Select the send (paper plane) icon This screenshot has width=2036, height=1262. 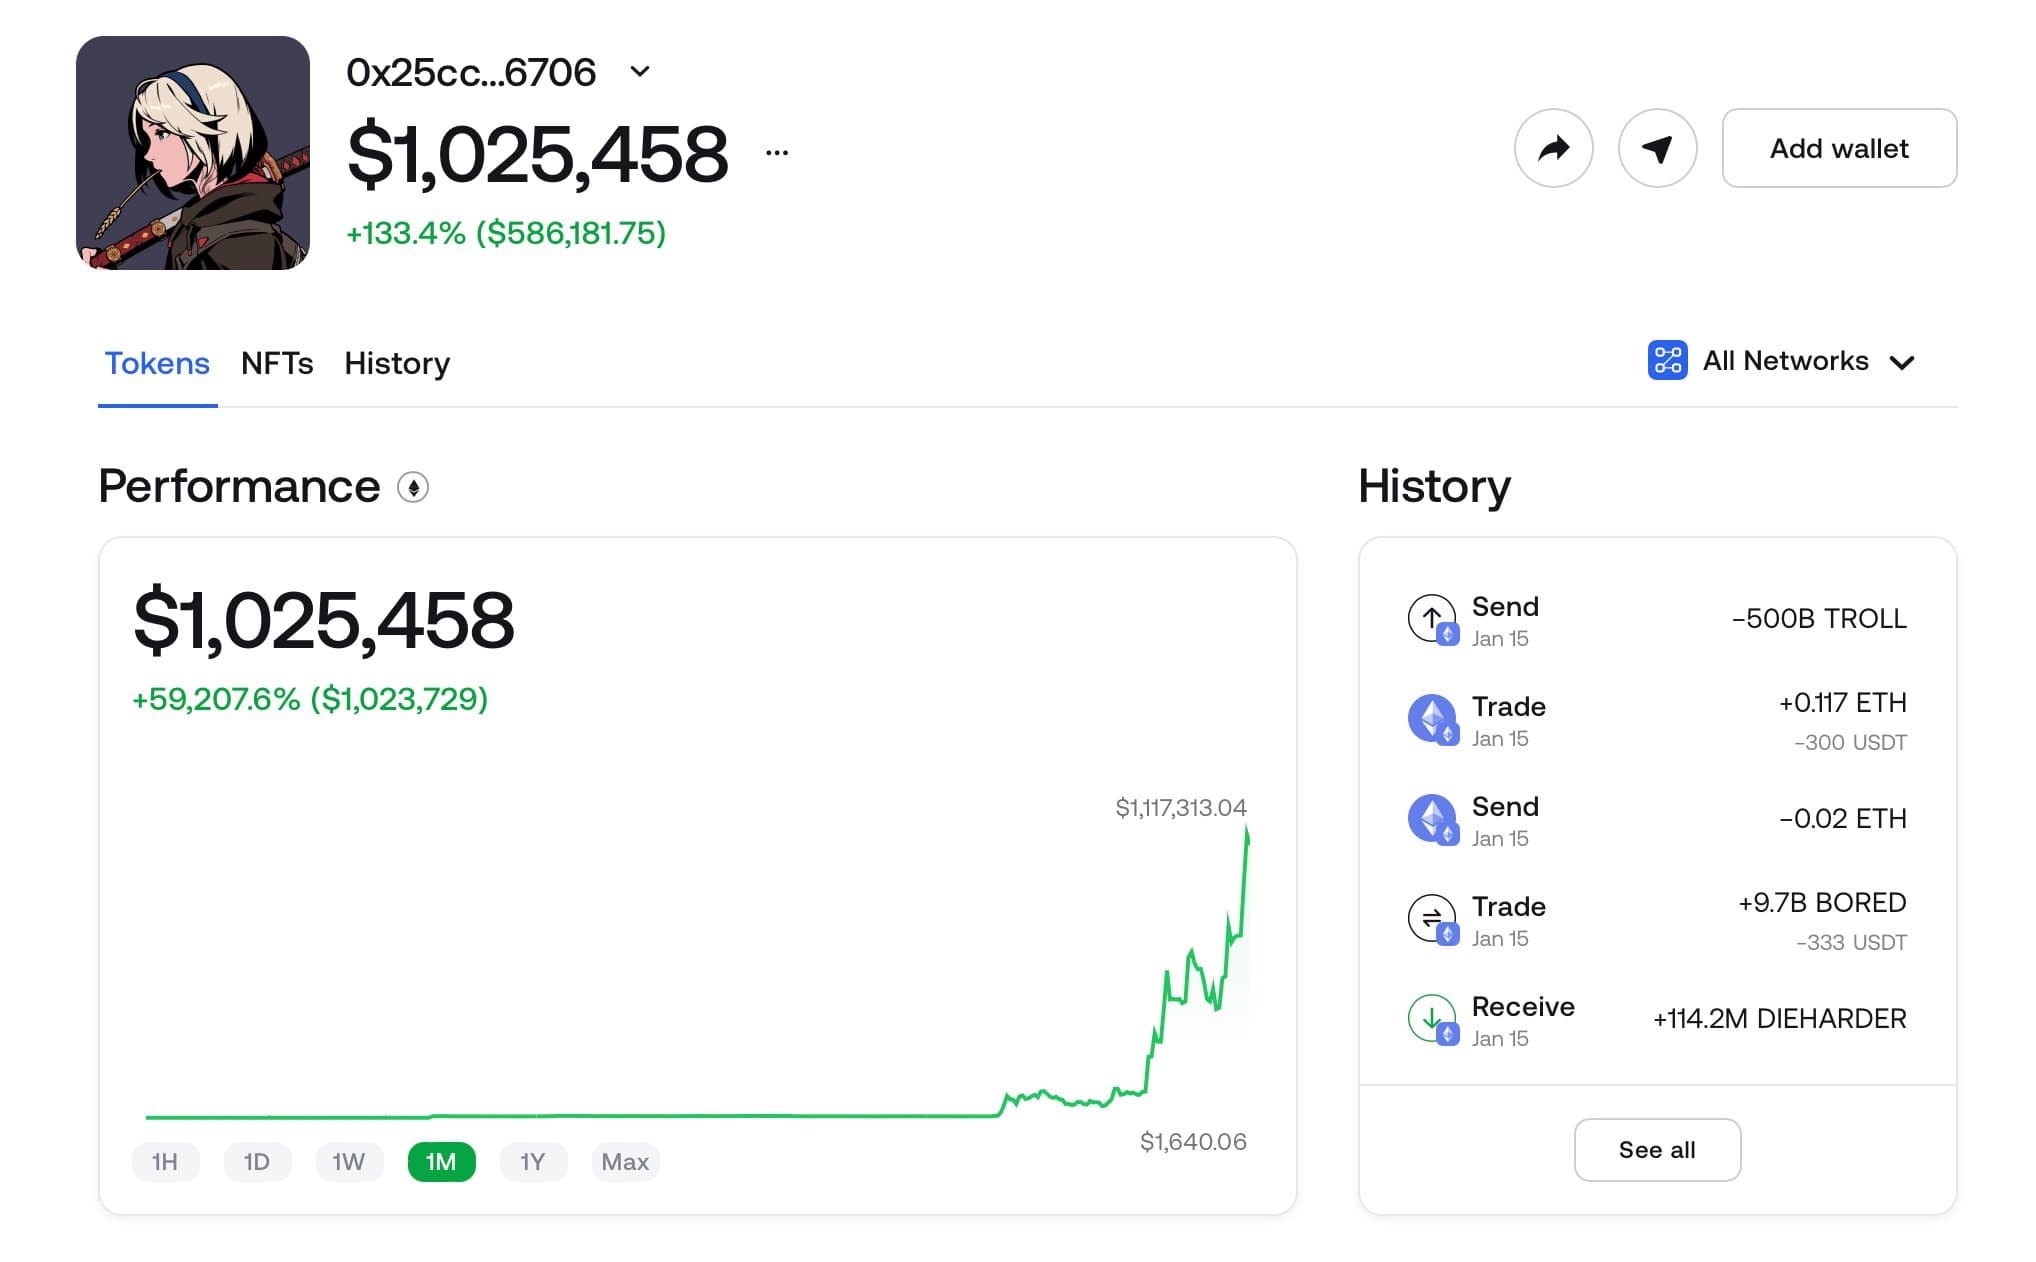tap(1657, 148)
